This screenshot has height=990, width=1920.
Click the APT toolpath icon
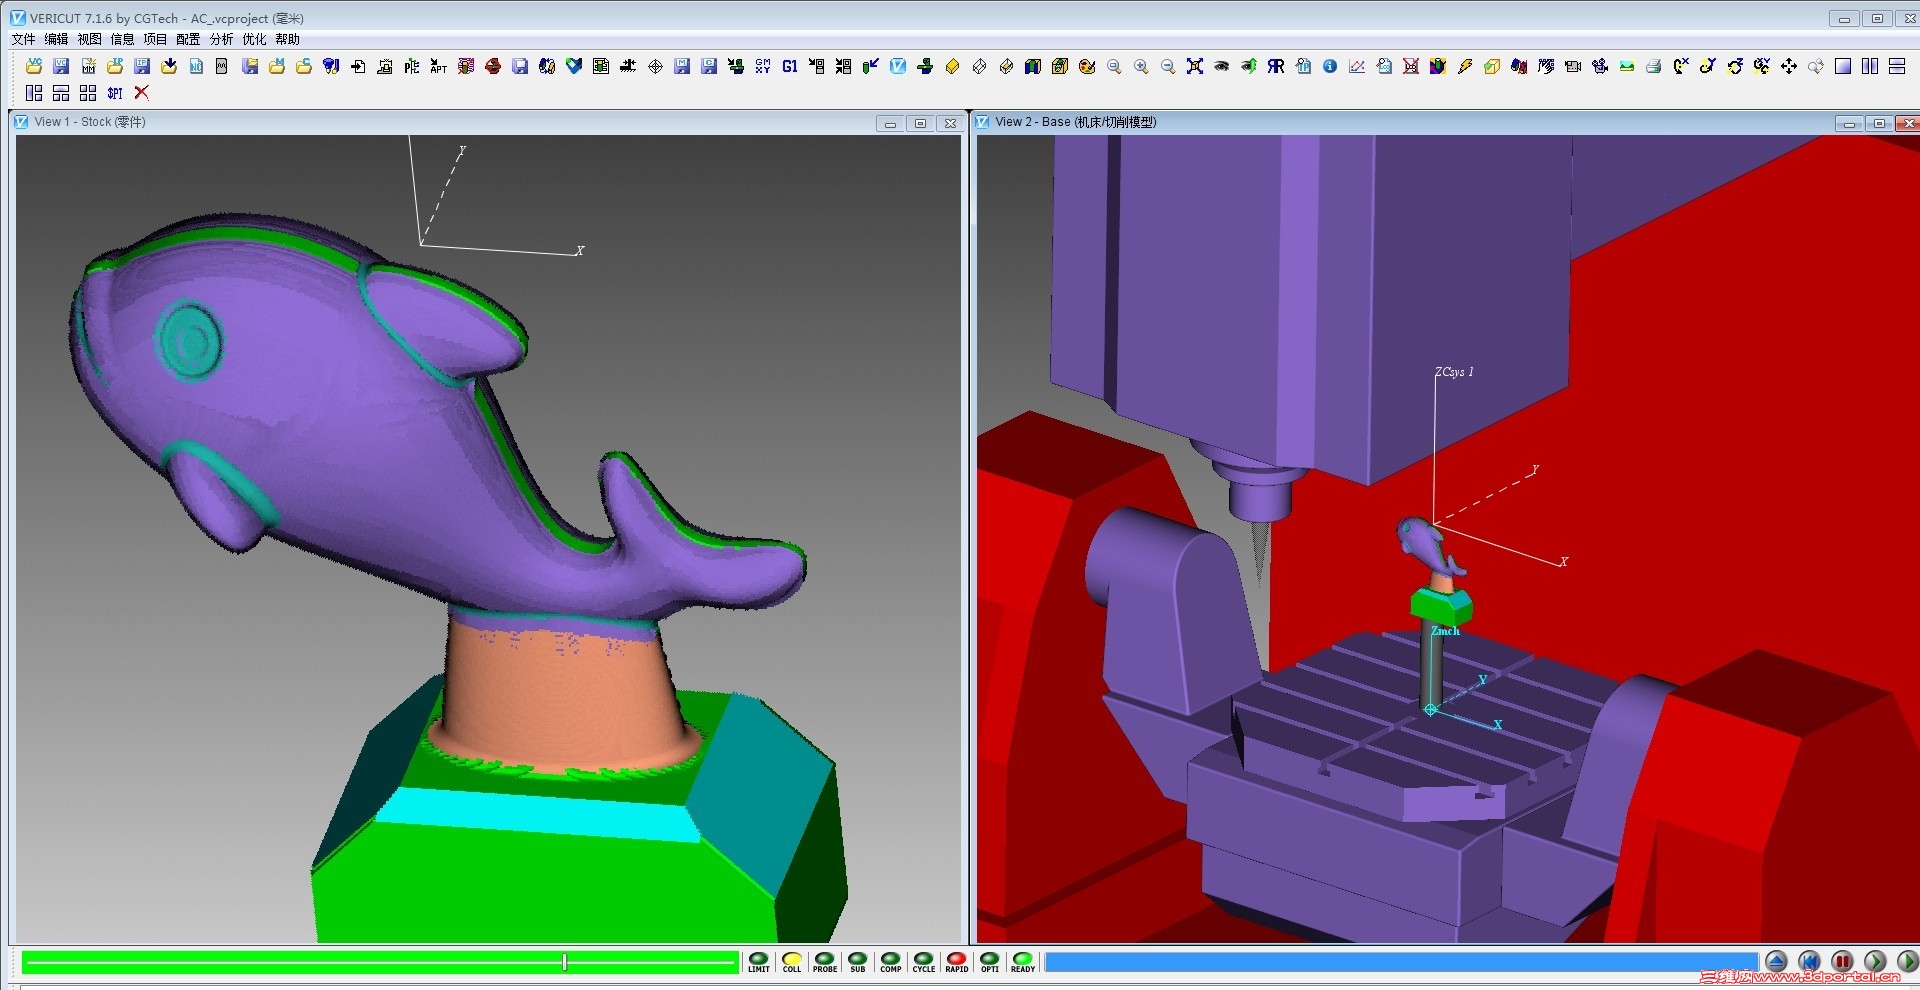(438, 66)
